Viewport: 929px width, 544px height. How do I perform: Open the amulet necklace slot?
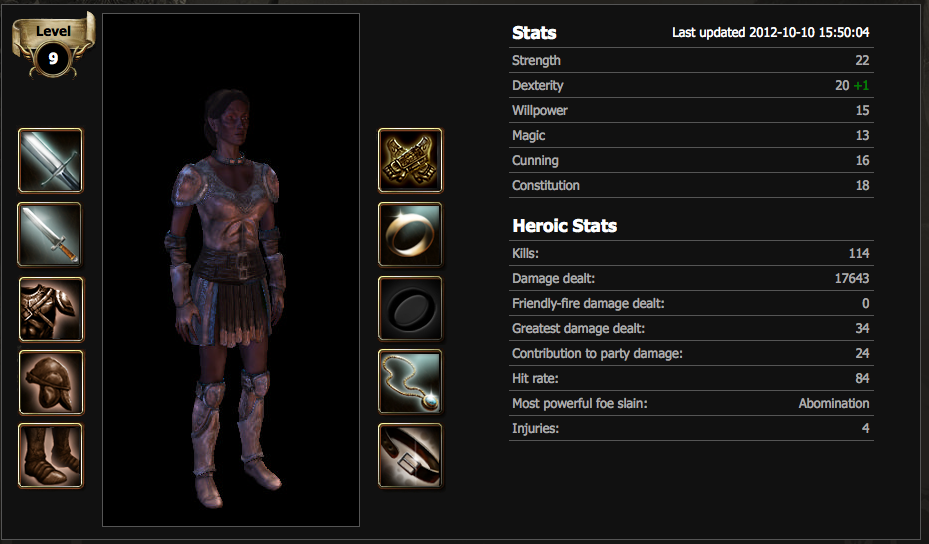point(410,382)
